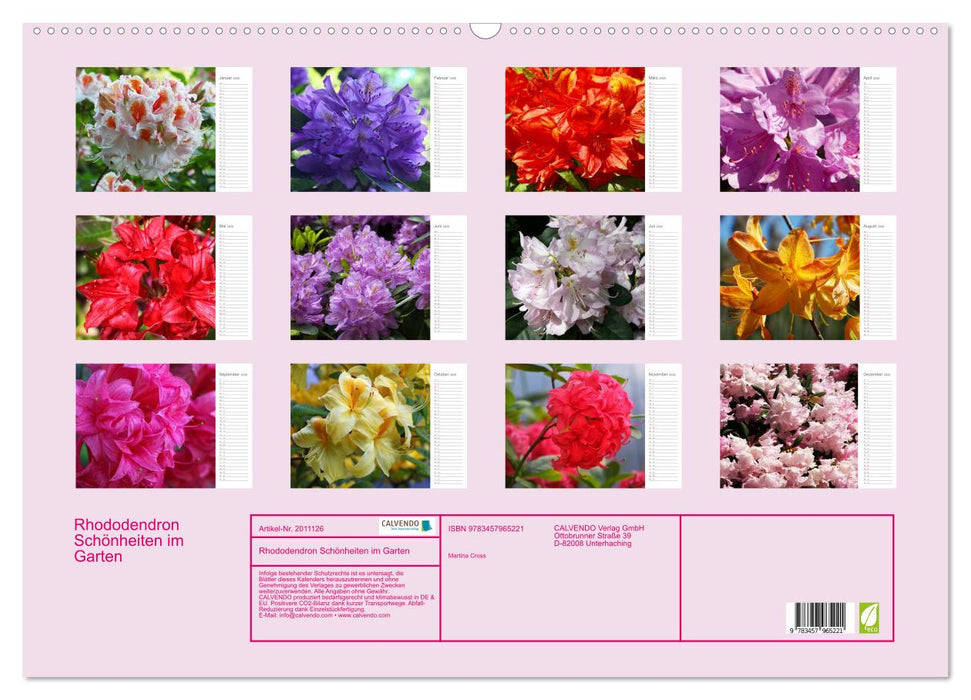Click the Artikel-Nr. 2011126 label
Screen dimensions: 971x700
click(291, 529)
